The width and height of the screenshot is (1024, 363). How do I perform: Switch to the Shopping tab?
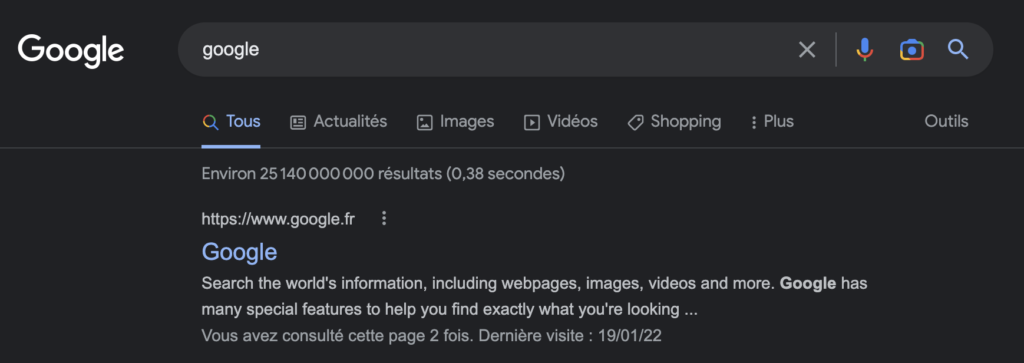click(x=674, y=121)
